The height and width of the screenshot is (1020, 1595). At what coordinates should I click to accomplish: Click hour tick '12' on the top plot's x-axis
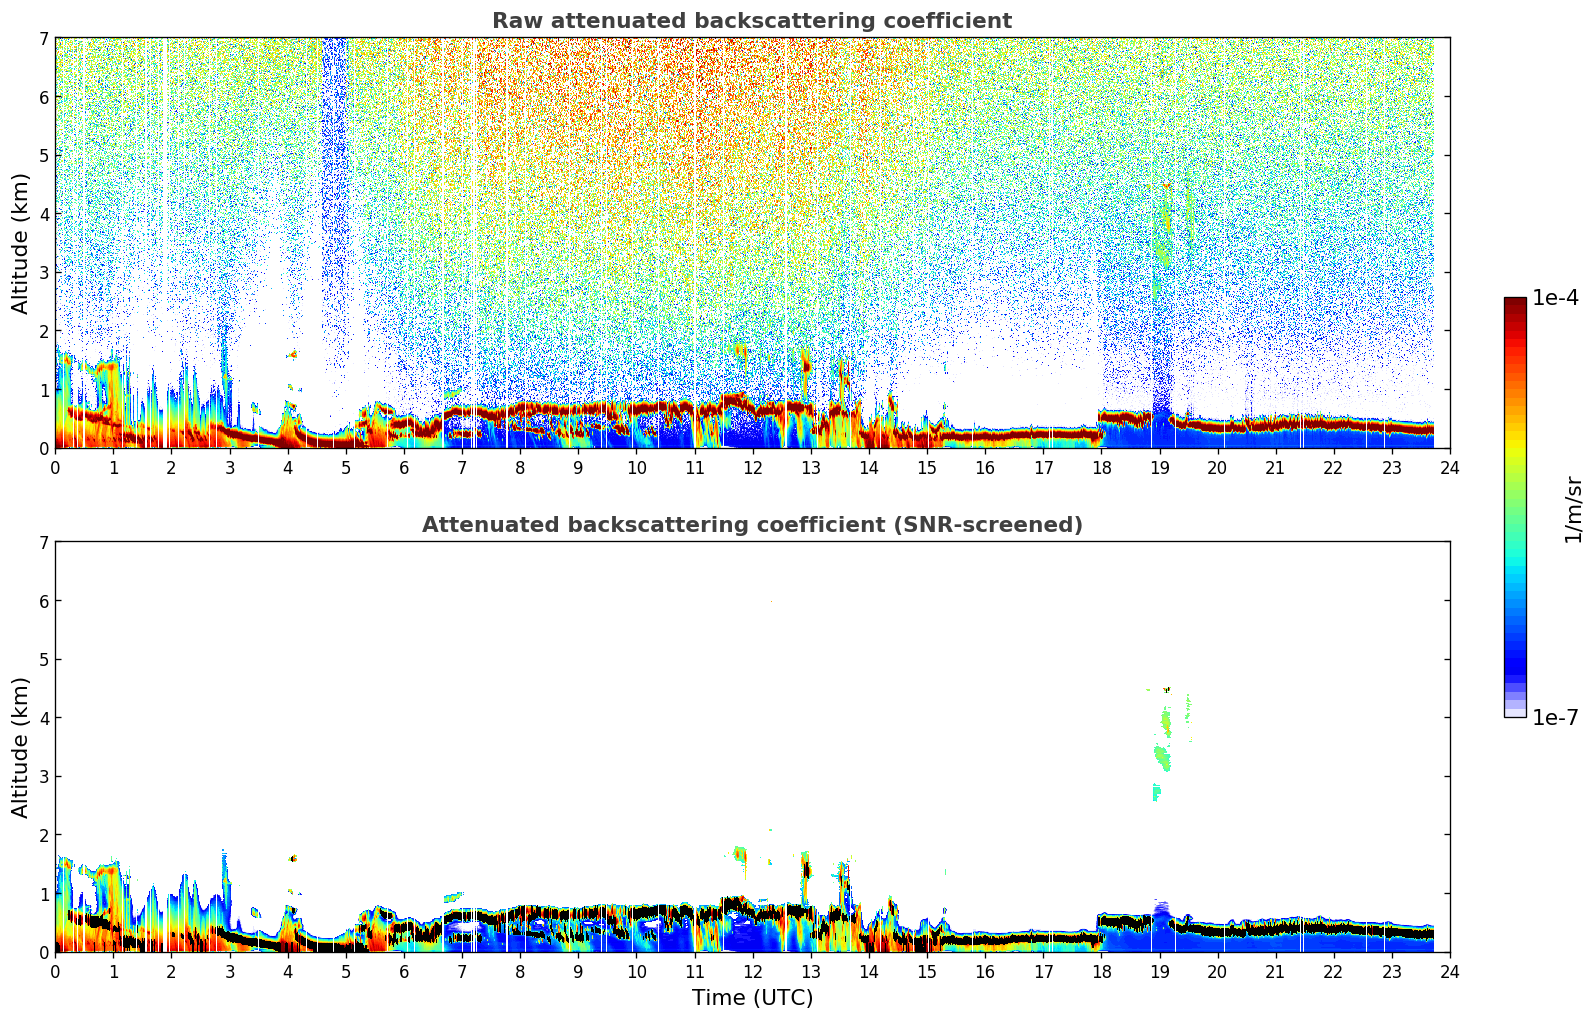pos(752,468)
